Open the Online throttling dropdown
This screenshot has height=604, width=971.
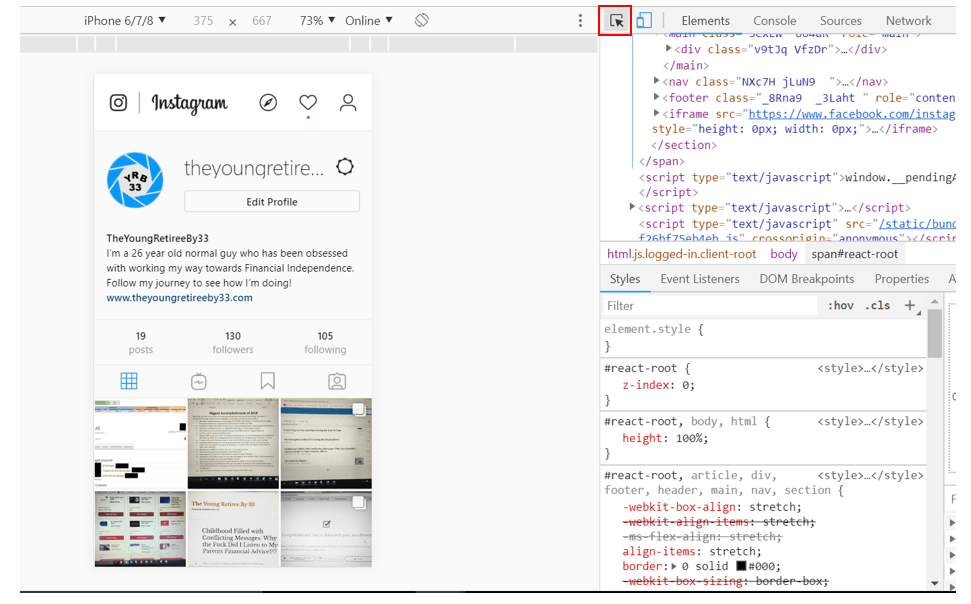point(369,20)
